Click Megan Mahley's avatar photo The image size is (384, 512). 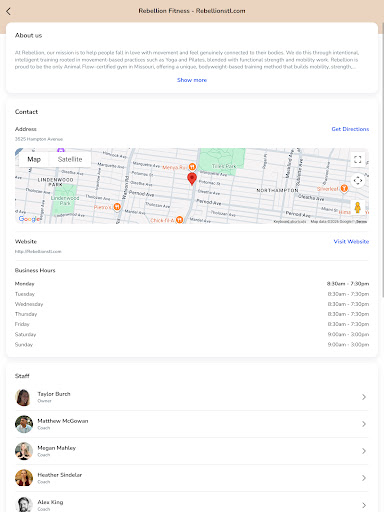tap(24, 451)
